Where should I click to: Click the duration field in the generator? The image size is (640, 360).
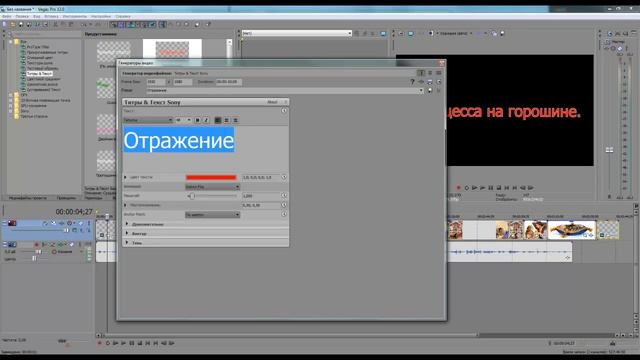click(229, 82)
